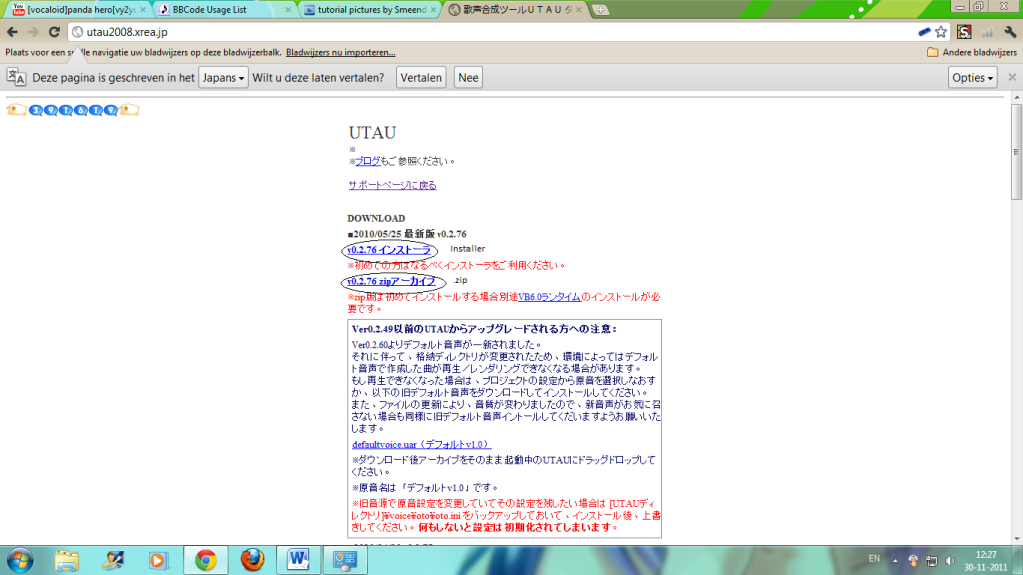The width and height of the screenshot is (1023, 575).
Task: Open Google Chrome taskbar icon
Action: tap(206, 561)
